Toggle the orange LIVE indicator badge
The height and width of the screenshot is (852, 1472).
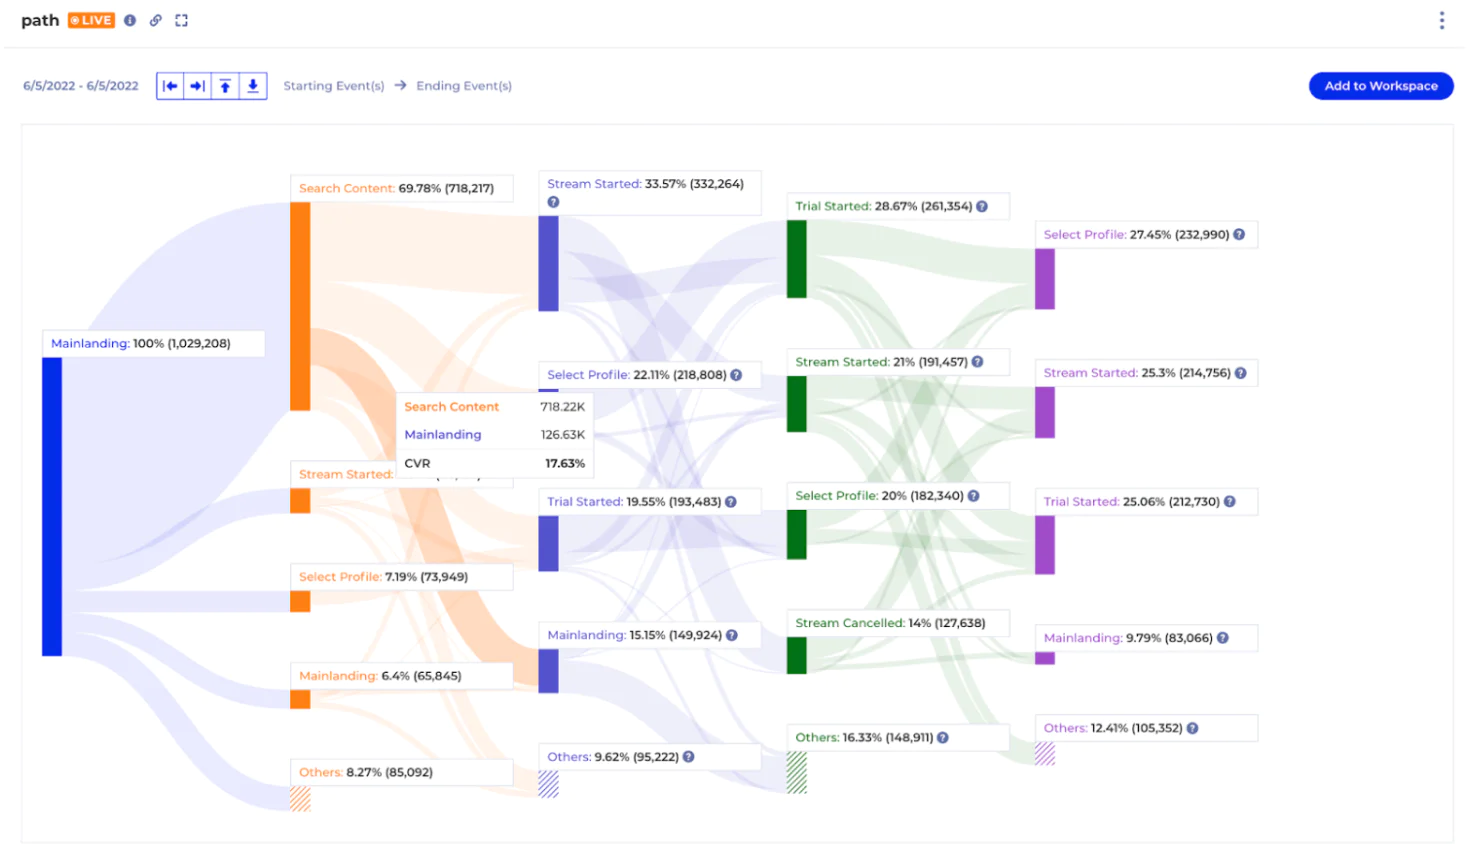[91, 20]
